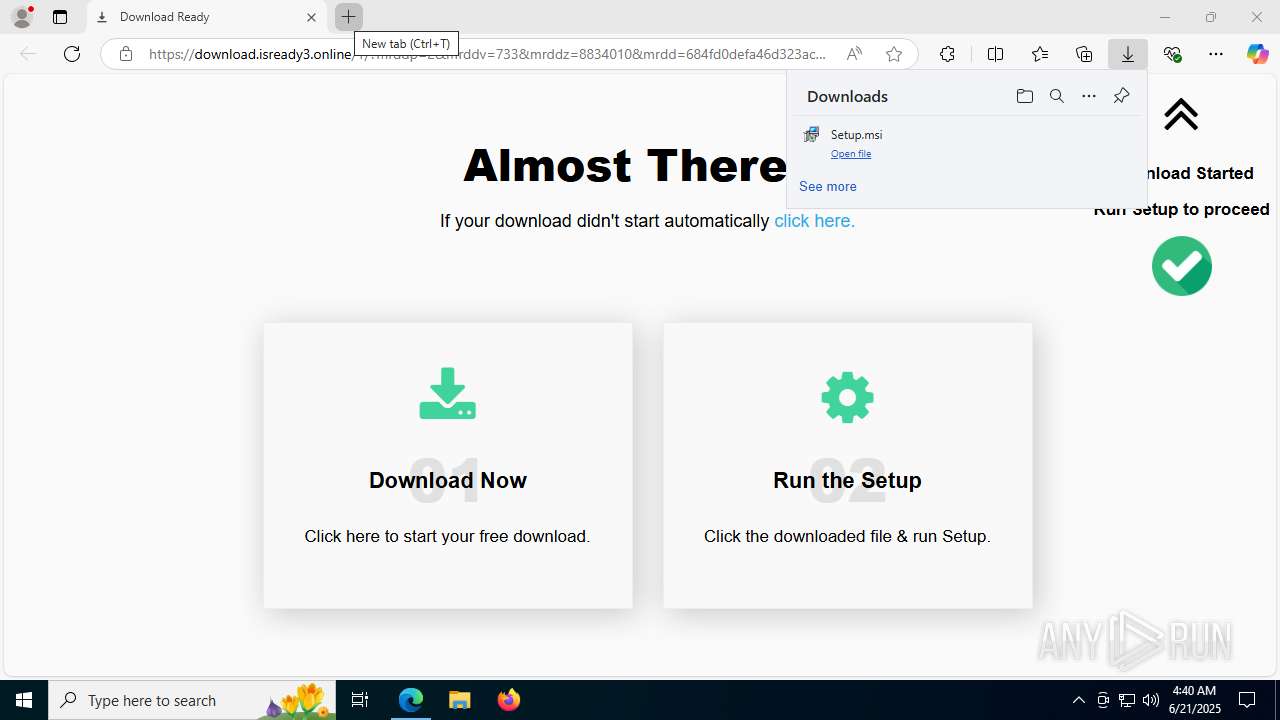Click the address bar URL
1280x720 pixels.
coord(487,54)
